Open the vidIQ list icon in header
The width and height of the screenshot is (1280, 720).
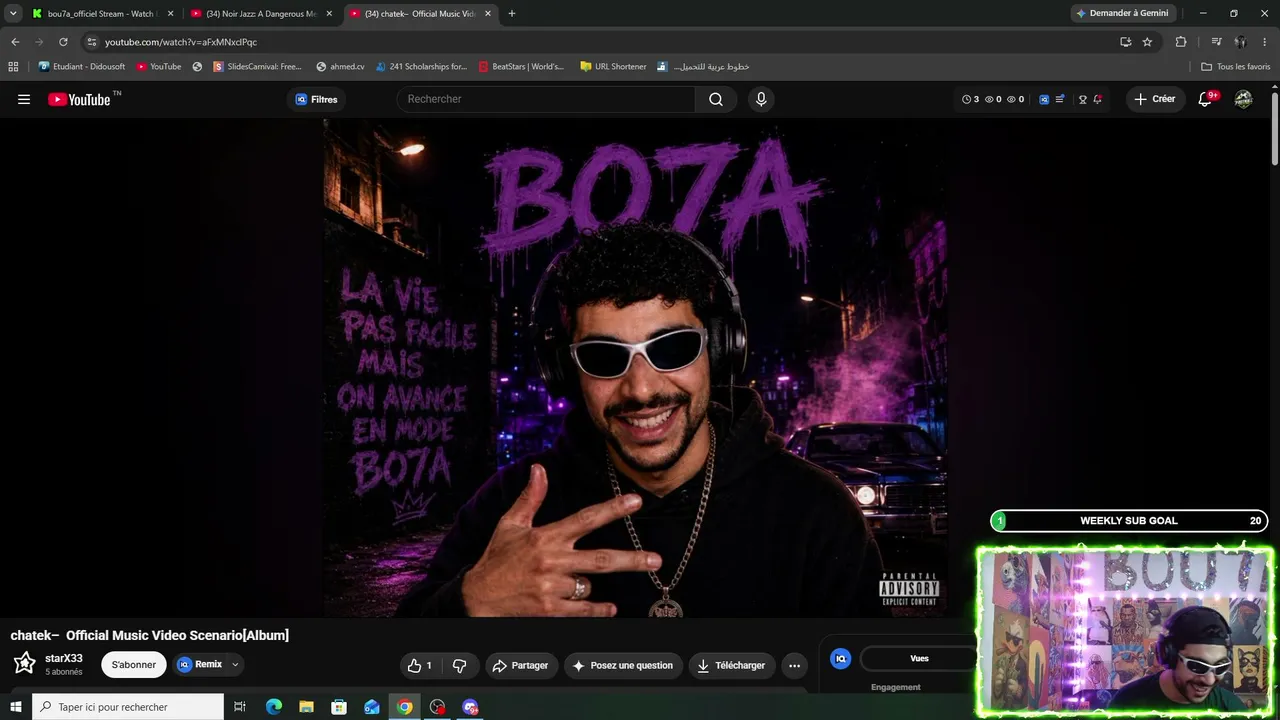click(x=1060, y=99)
